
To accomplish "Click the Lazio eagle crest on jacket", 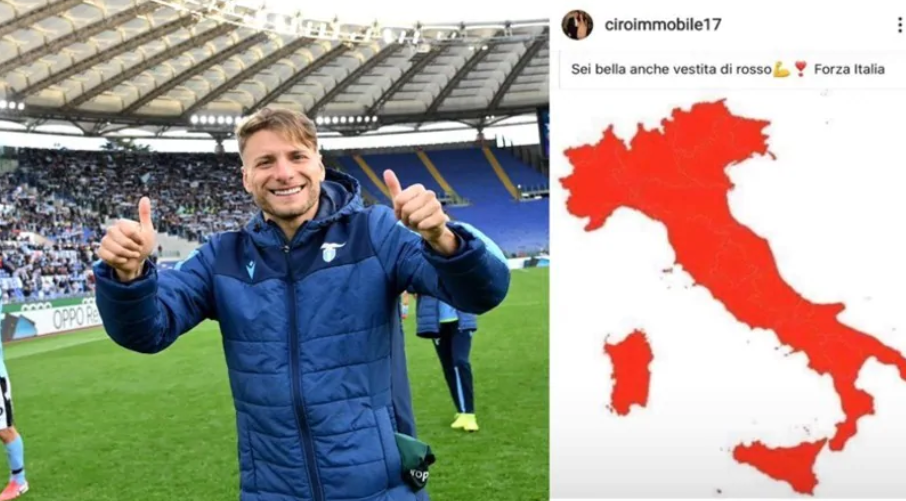I will click(x=332, y=251).
